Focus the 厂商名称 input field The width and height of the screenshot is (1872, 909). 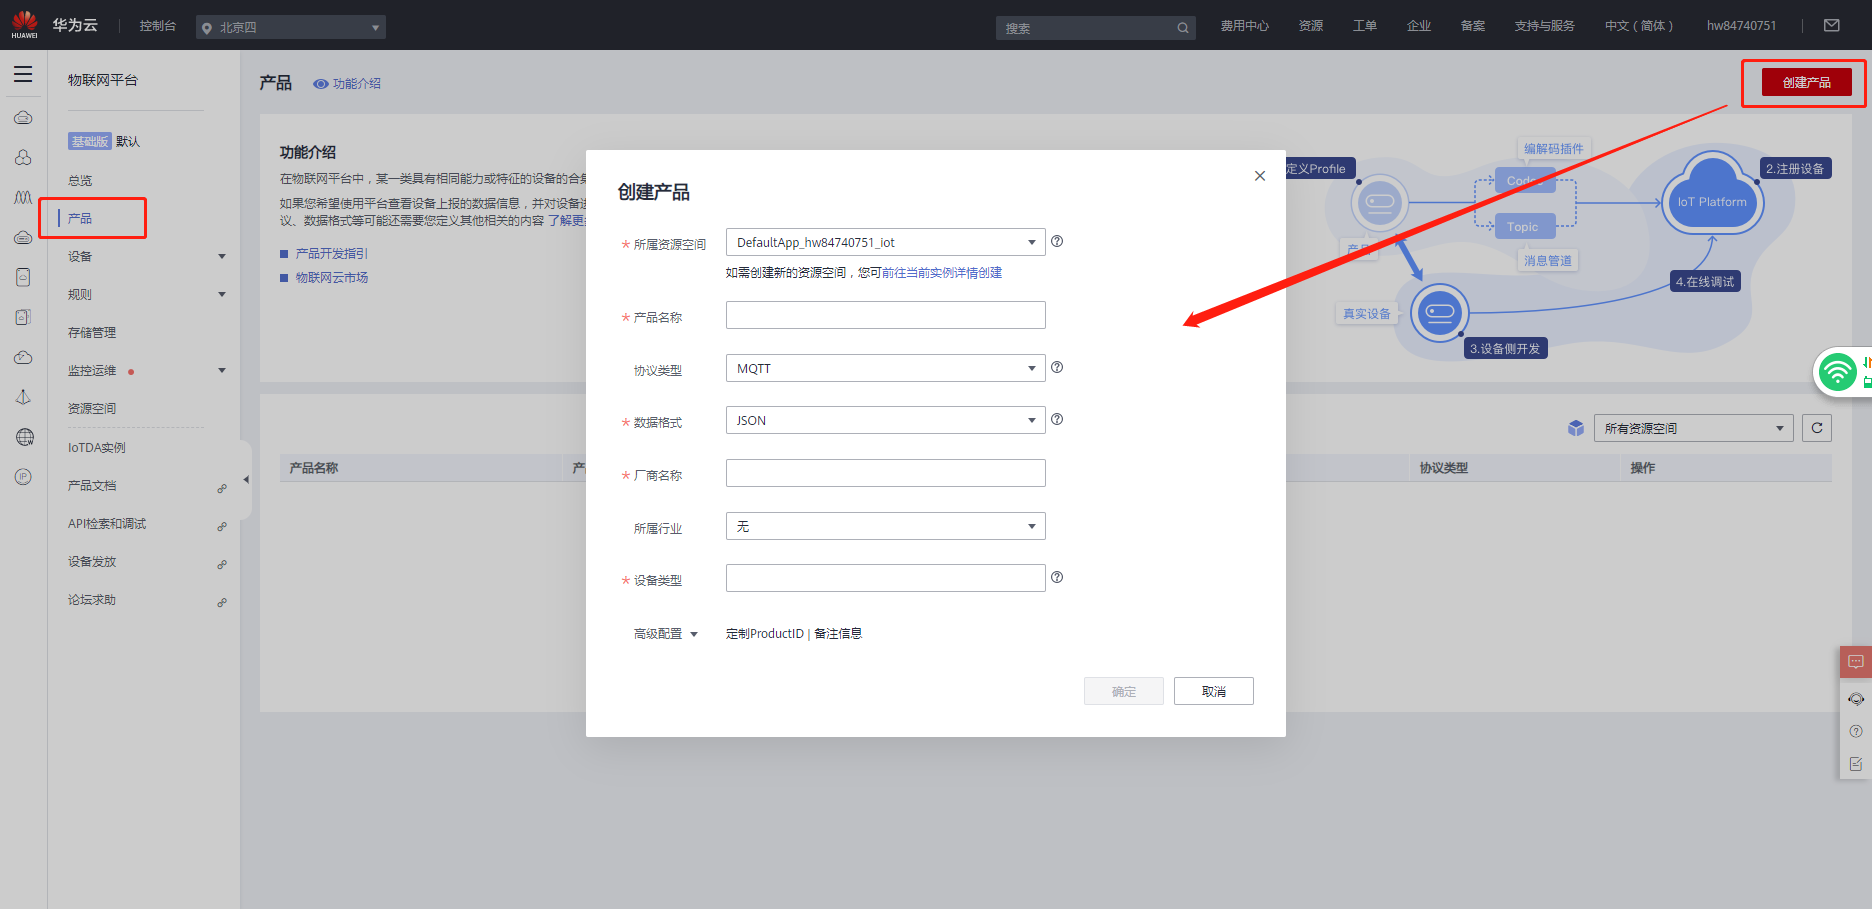pyautogui.click(x=885, y=473)
